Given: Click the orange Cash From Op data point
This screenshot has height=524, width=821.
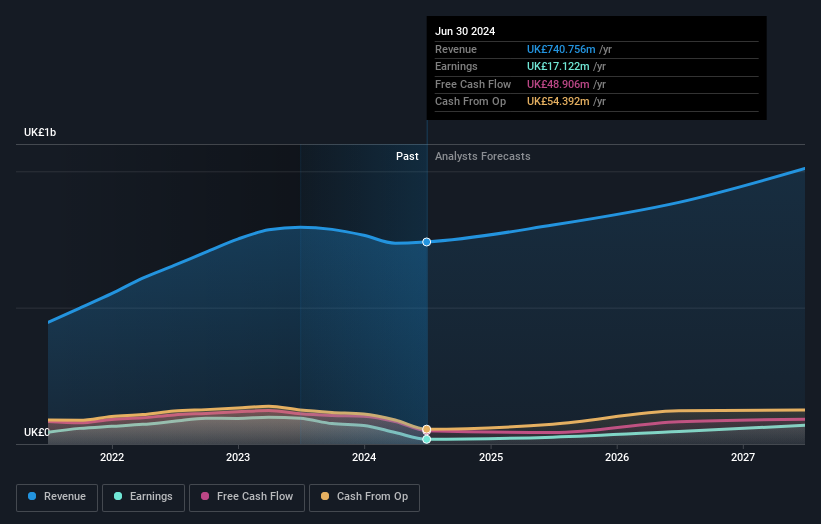Looking at the screenshot, I should [427, 429].
